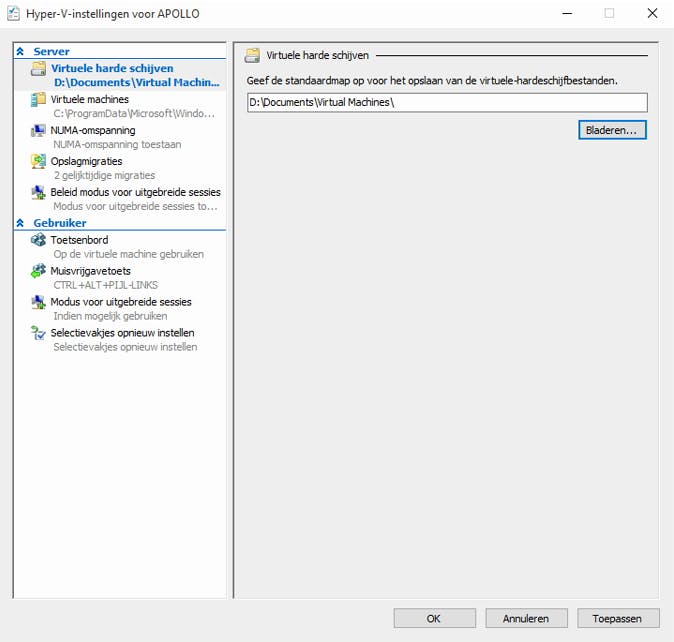
Task: Click 'CTRL+ALT+PIJL-LINKS' subtext
Action: point(106,285)
